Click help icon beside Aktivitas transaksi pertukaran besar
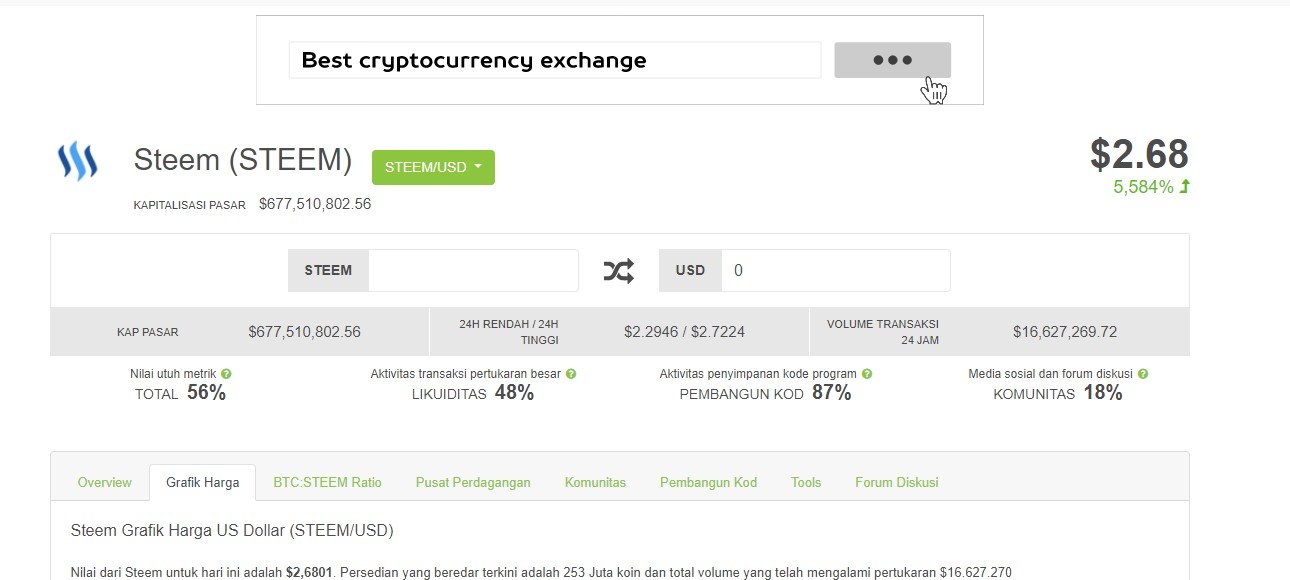This screenshot has height=580, width=1290. [571, 374]
